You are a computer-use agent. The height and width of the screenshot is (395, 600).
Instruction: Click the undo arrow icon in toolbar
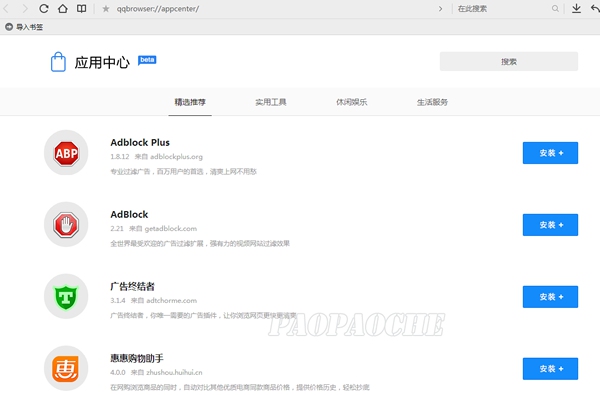click(x=595, y=8)
